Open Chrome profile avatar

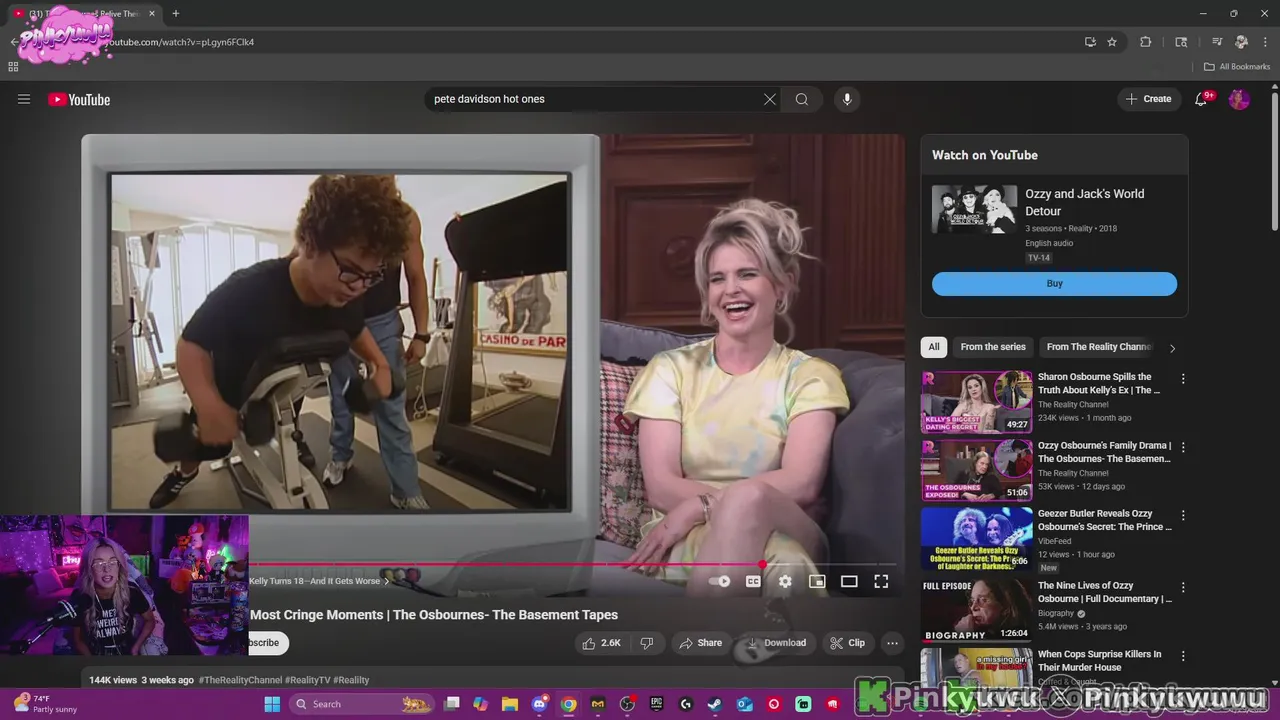coord(1241,42)
